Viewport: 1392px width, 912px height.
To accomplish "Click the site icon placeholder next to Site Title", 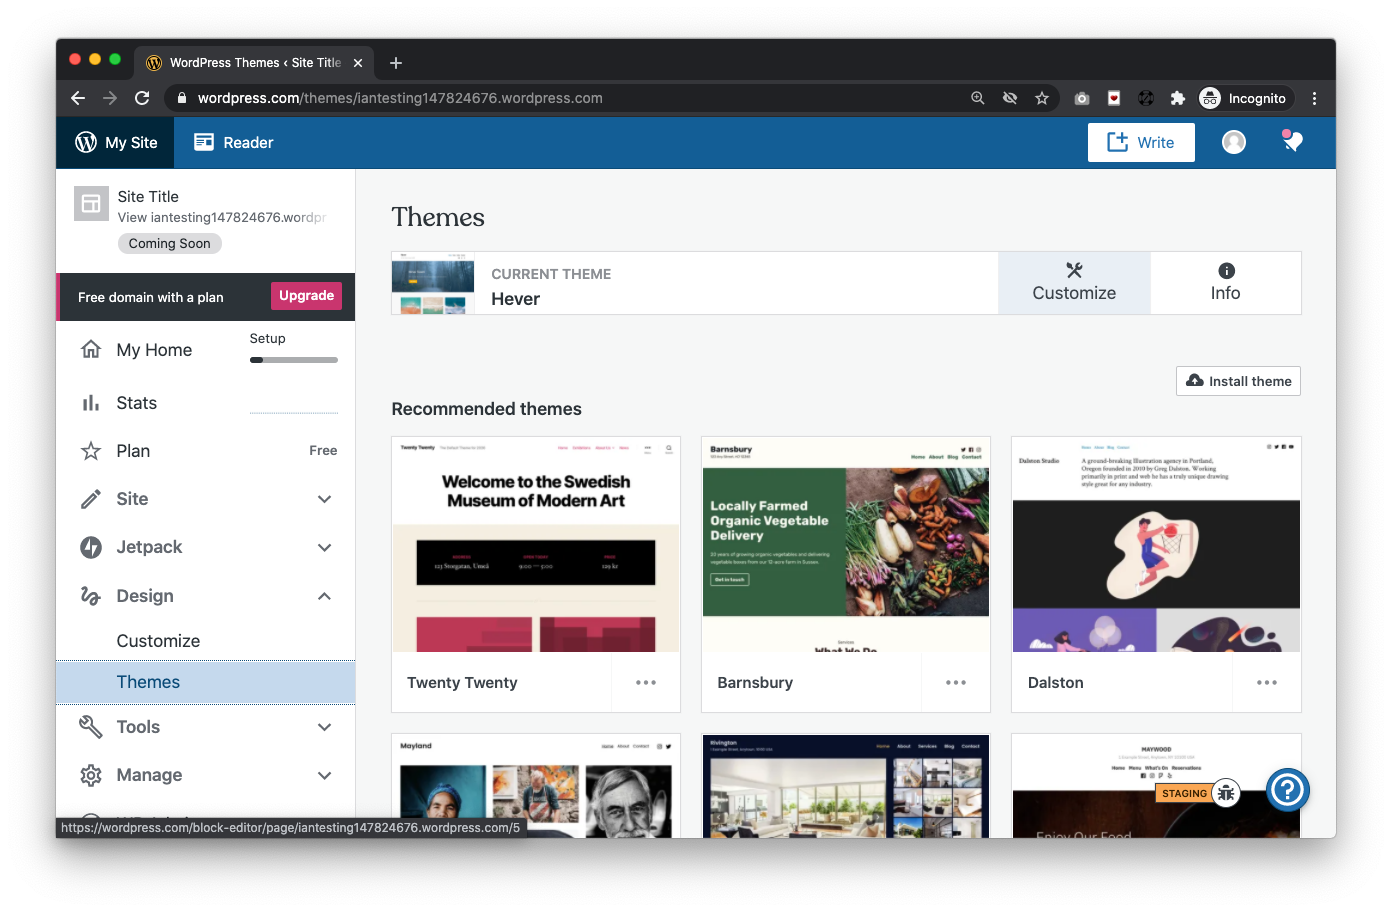I will [91, 204].
